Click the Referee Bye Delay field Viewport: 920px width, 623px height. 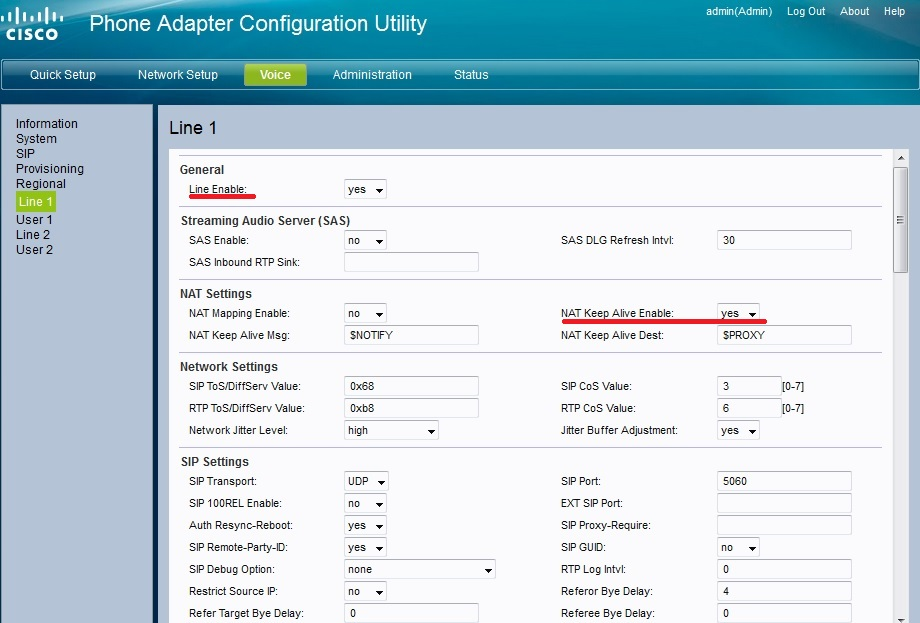pyautogui.click(x=784, y=614)
